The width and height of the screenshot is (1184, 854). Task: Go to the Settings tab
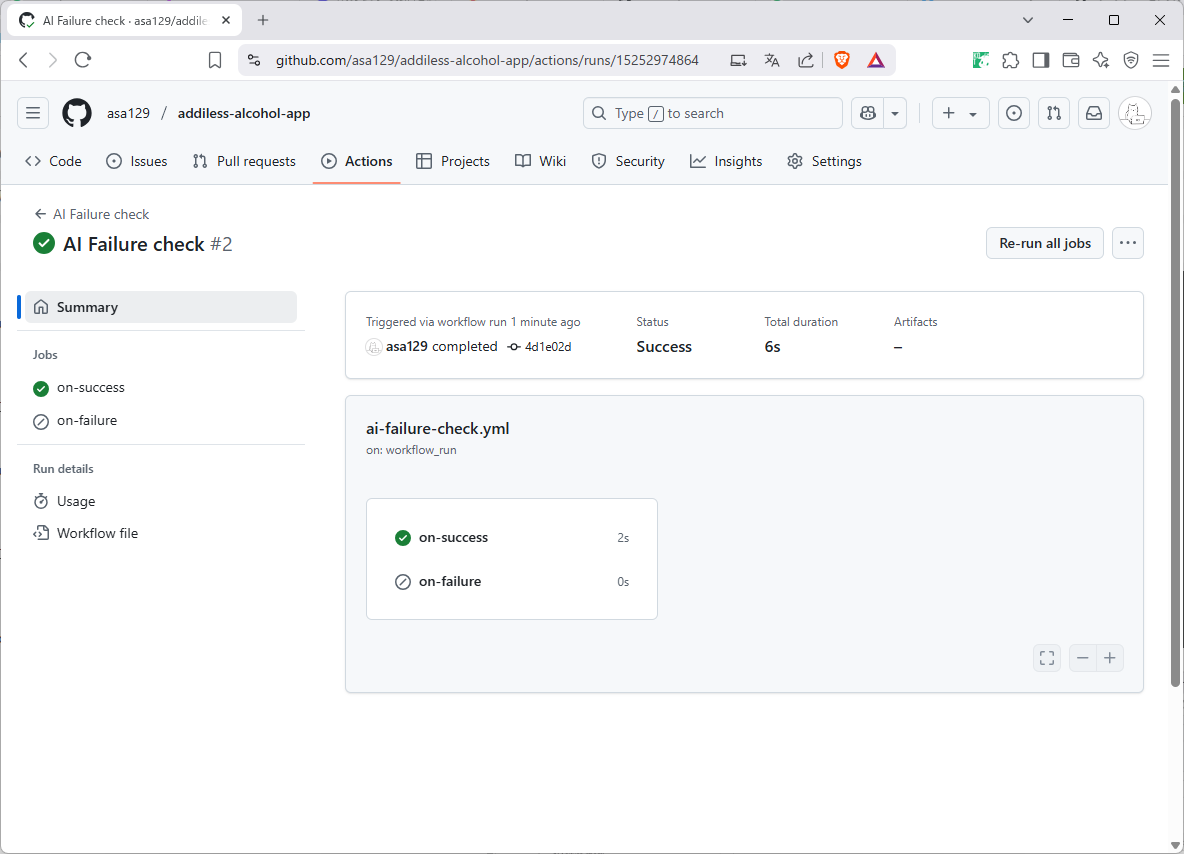coord(825,161)
